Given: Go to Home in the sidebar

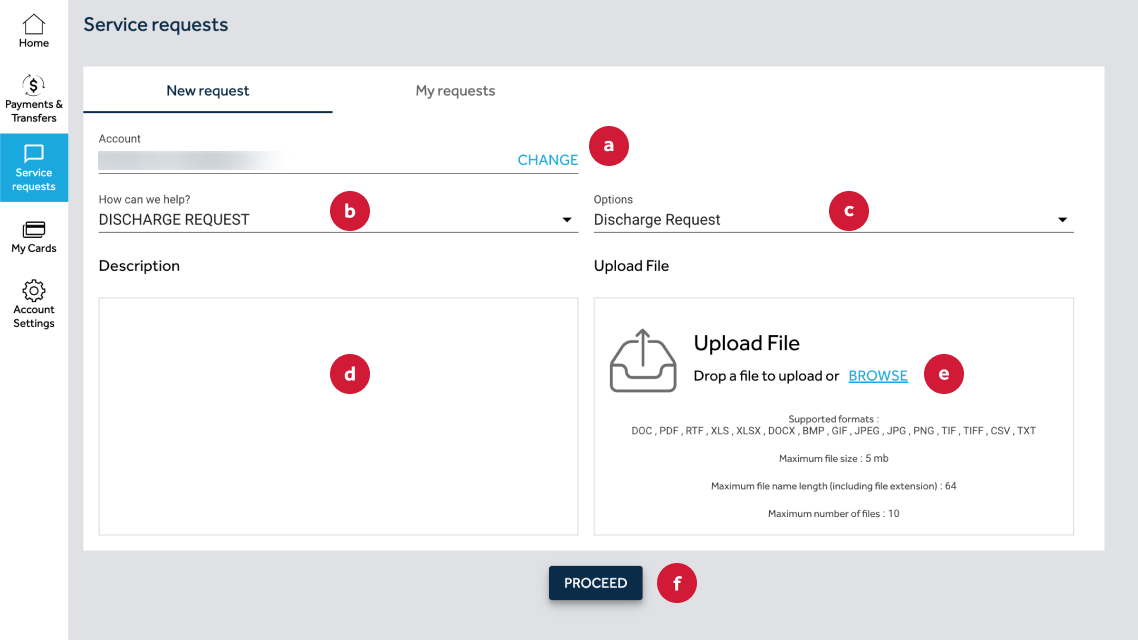Looking at the screenshot, I should [34, 31].
